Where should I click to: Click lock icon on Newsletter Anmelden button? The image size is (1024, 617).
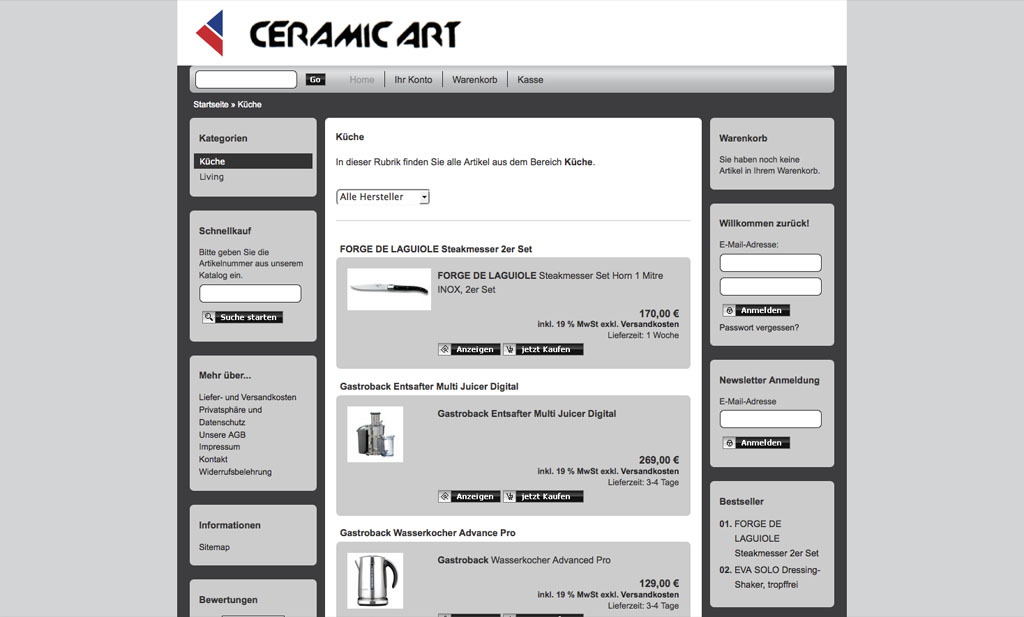tap(729, 443)
